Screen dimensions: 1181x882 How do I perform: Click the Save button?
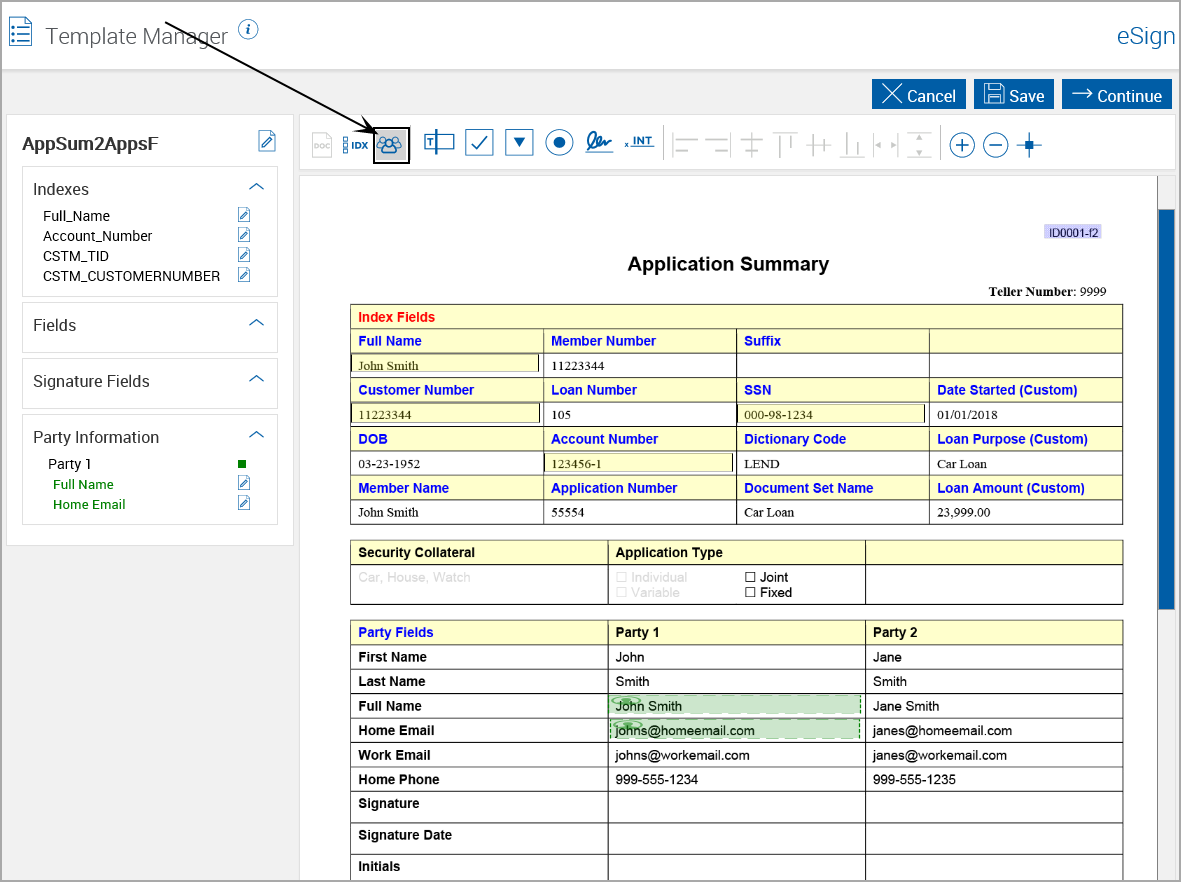[x=1014, y=94]
